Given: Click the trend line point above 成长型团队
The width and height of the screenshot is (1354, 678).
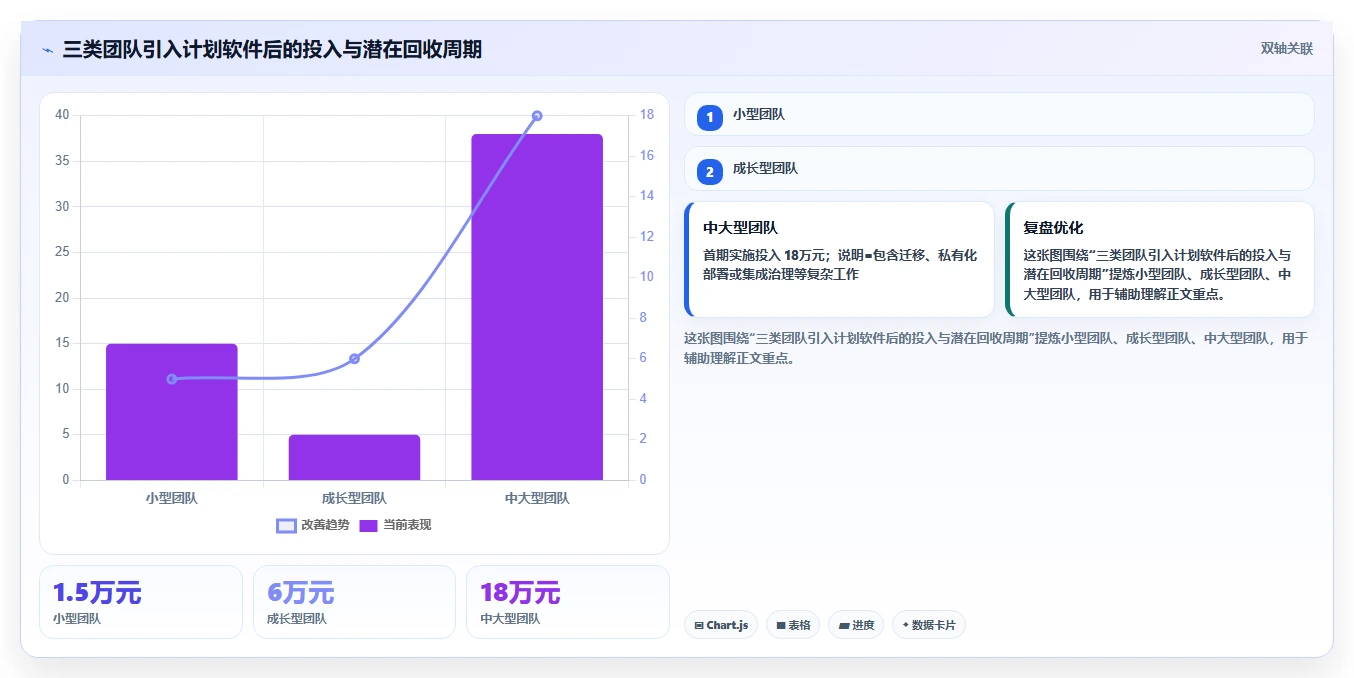Looking at the screenshot, I should click(x=354, y=358).
